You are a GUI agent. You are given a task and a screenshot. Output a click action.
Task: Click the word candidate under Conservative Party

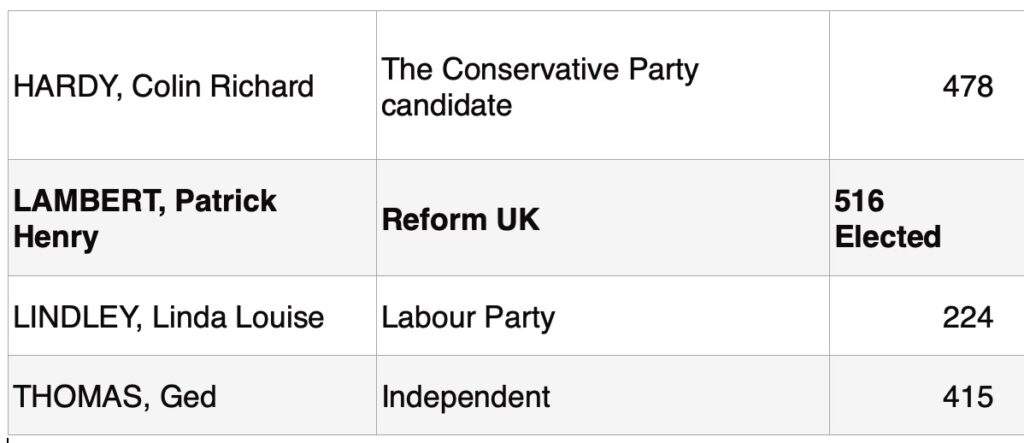pos(447,105)
